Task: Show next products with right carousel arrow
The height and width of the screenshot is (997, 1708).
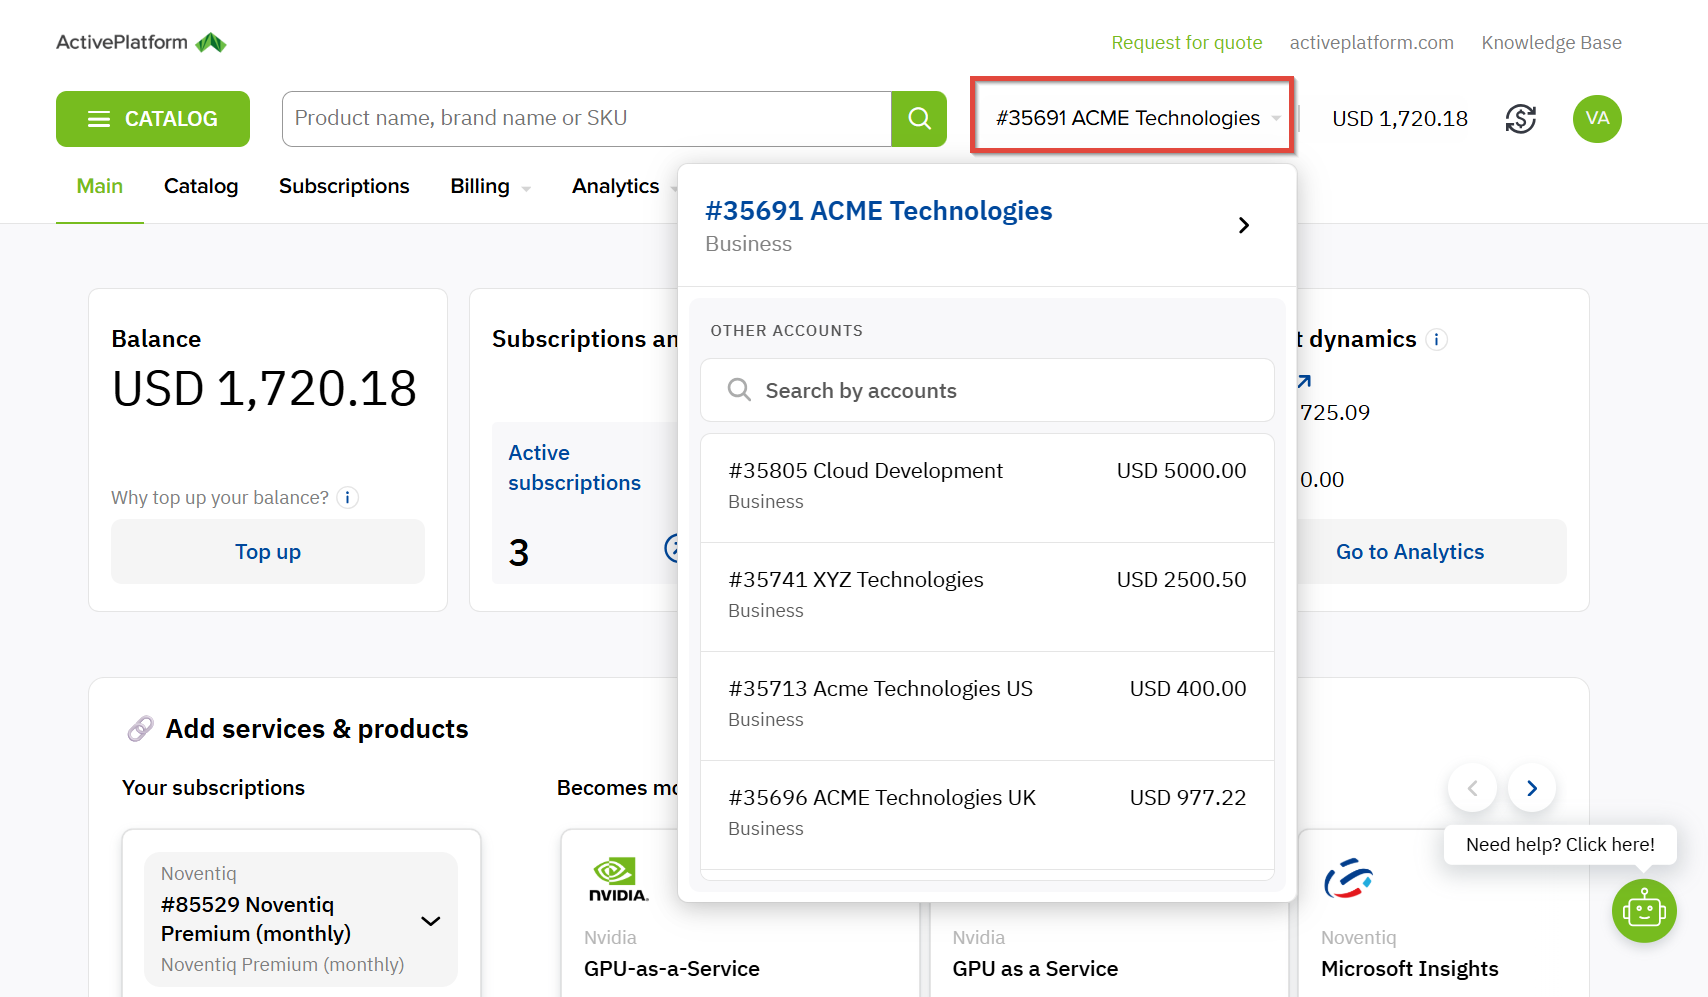Action: (1532, 789)
